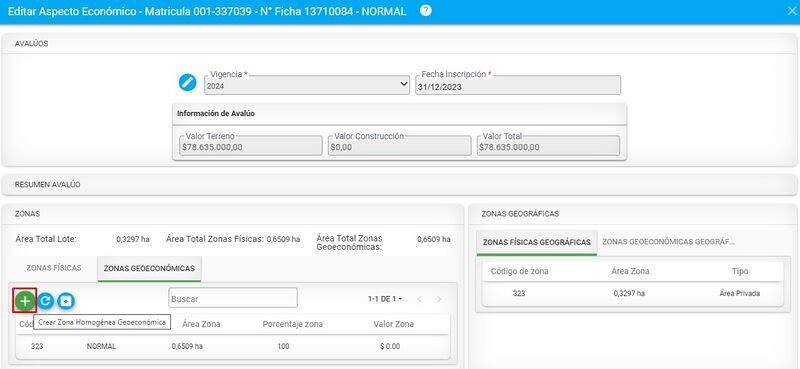Go to next page arrow in zones
The width and height of the screenshot is (800, 369).
tap(438, 299)
